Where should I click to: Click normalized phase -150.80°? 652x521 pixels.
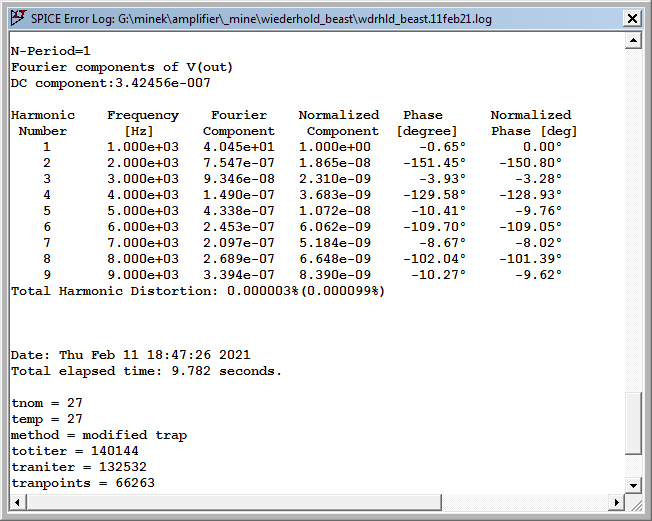(x=531, y=163)
